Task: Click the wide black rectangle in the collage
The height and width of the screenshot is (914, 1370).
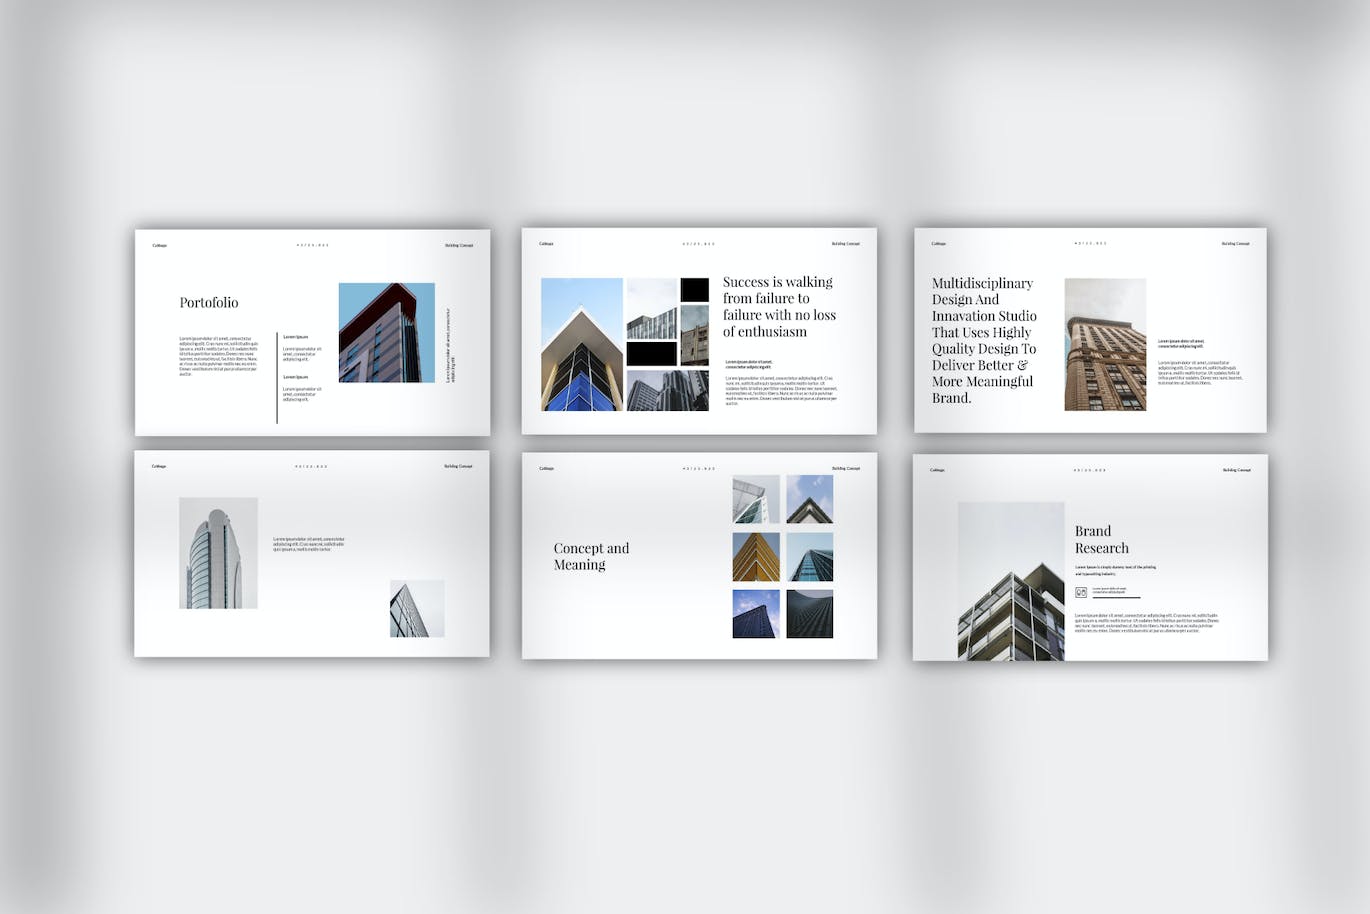Action: [652, 354]
